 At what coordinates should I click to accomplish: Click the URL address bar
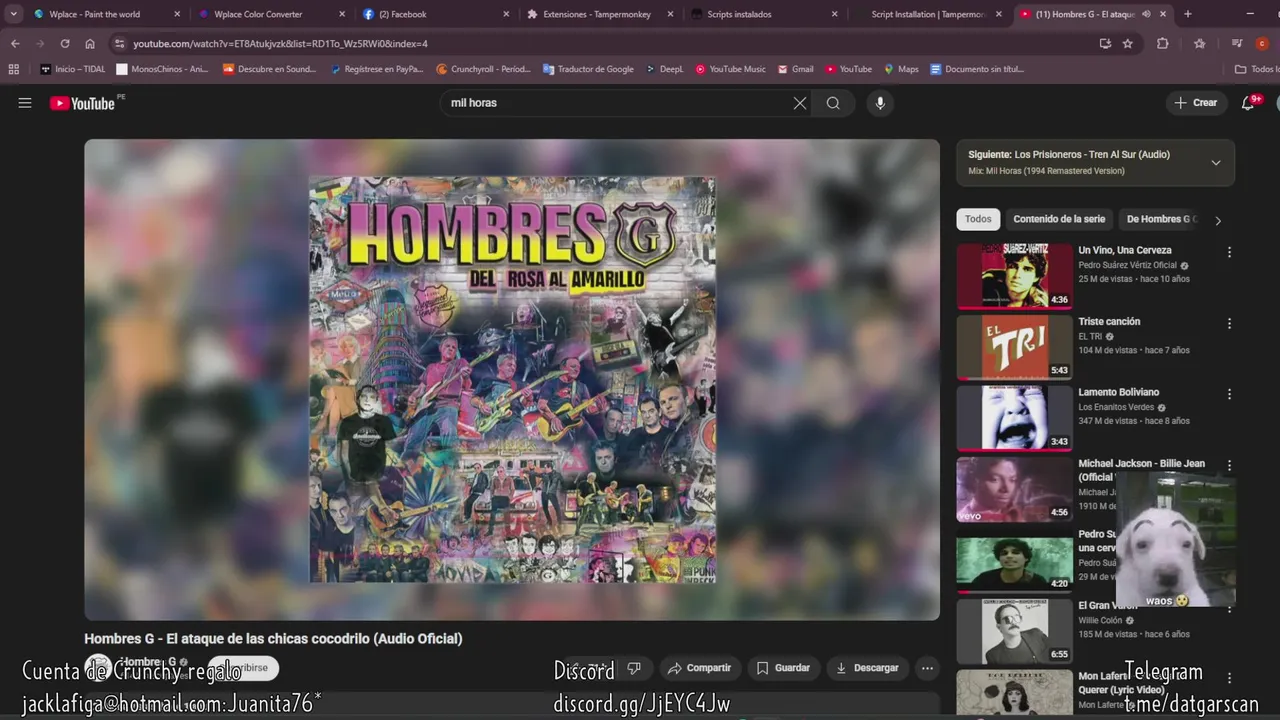coord(610,43)
